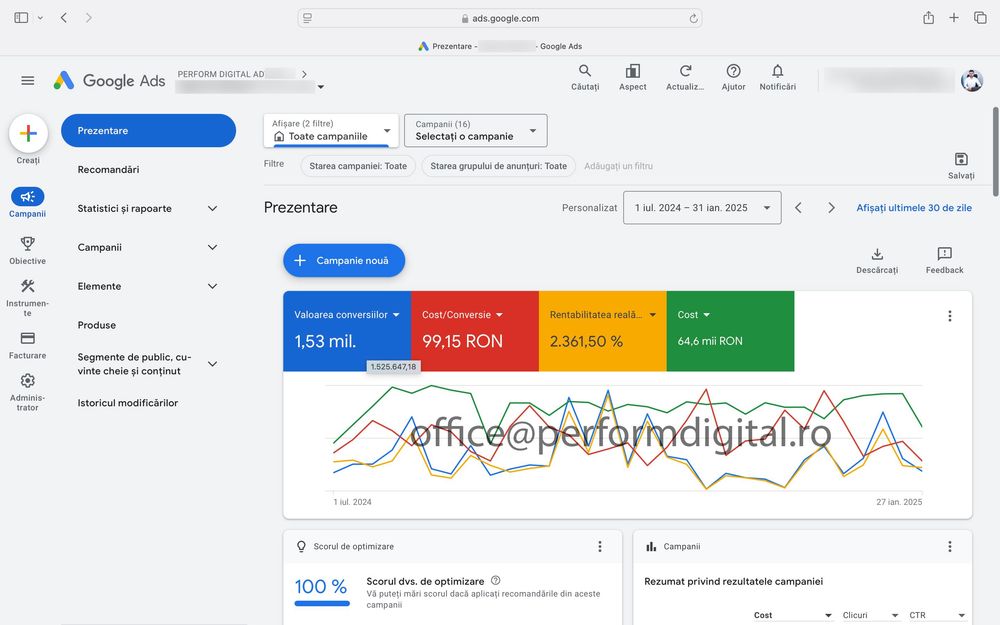Open the Feedback icon

945,261
